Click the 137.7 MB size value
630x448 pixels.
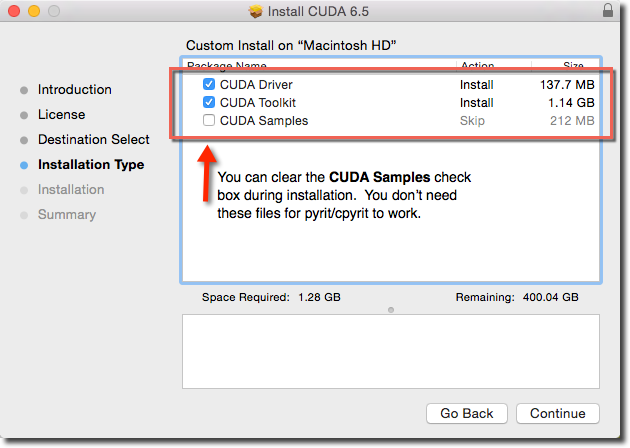coord(567,84)
